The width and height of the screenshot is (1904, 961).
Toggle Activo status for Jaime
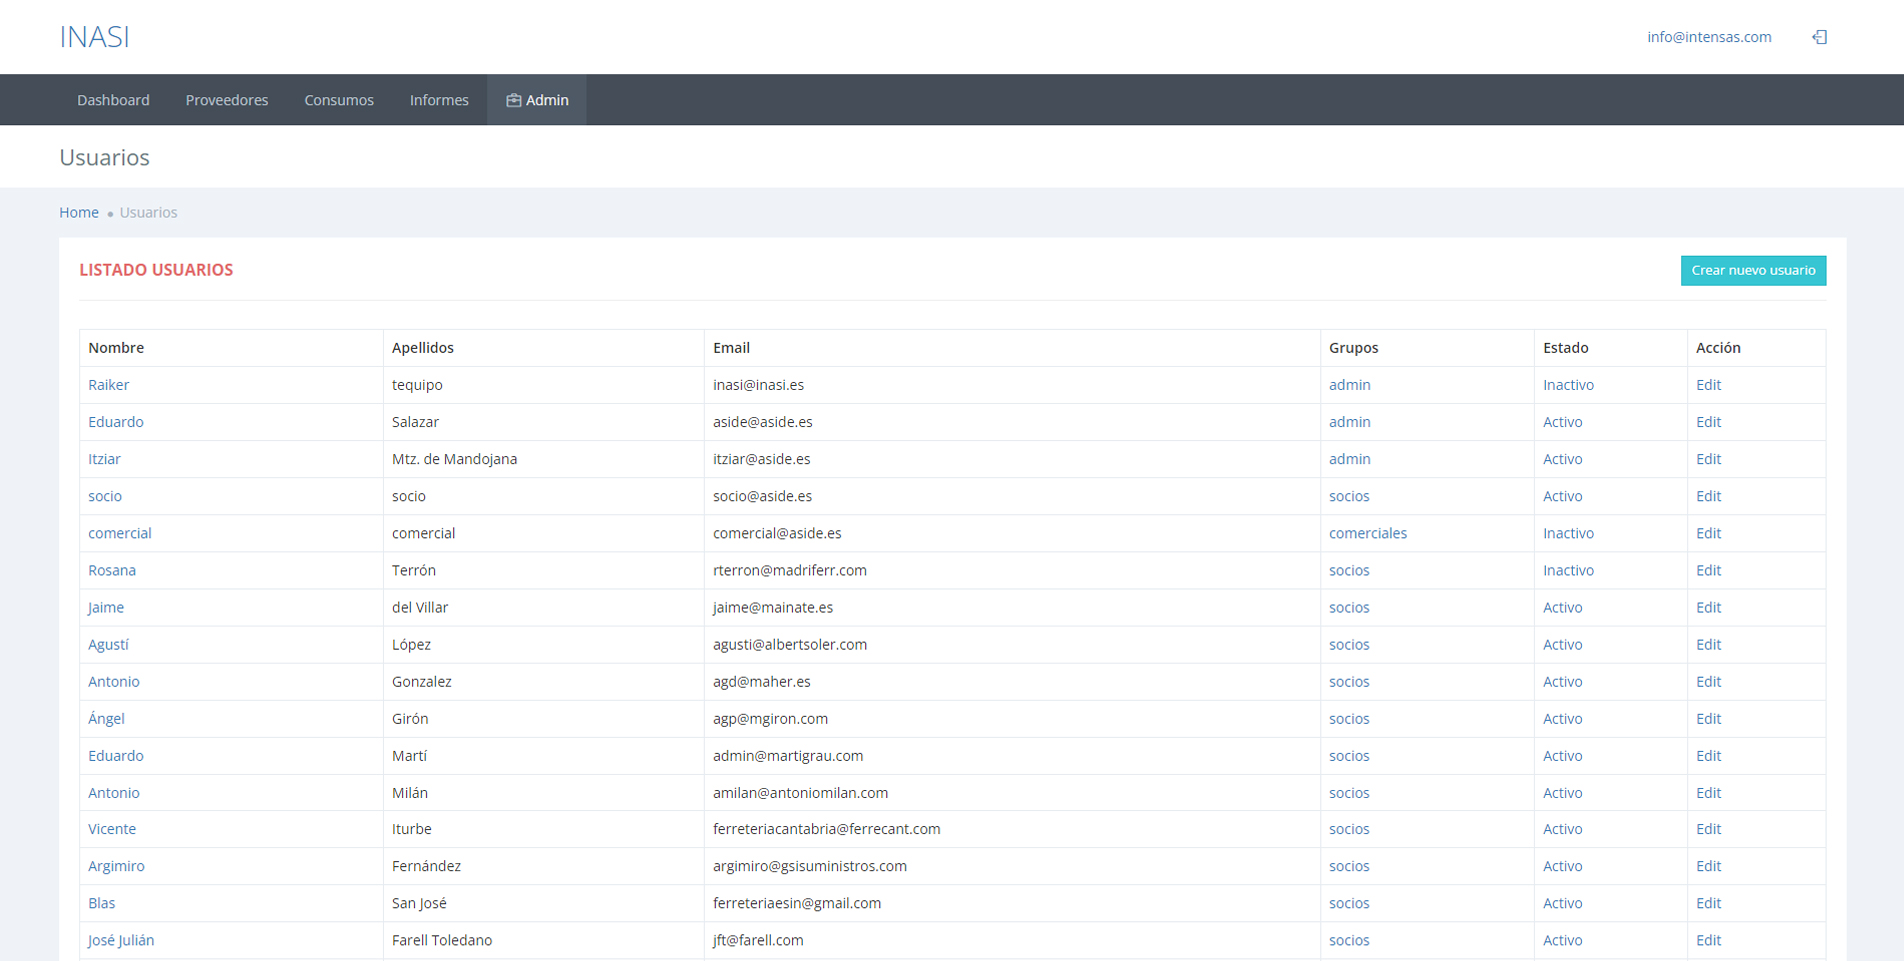click(x=1562, y=607)
